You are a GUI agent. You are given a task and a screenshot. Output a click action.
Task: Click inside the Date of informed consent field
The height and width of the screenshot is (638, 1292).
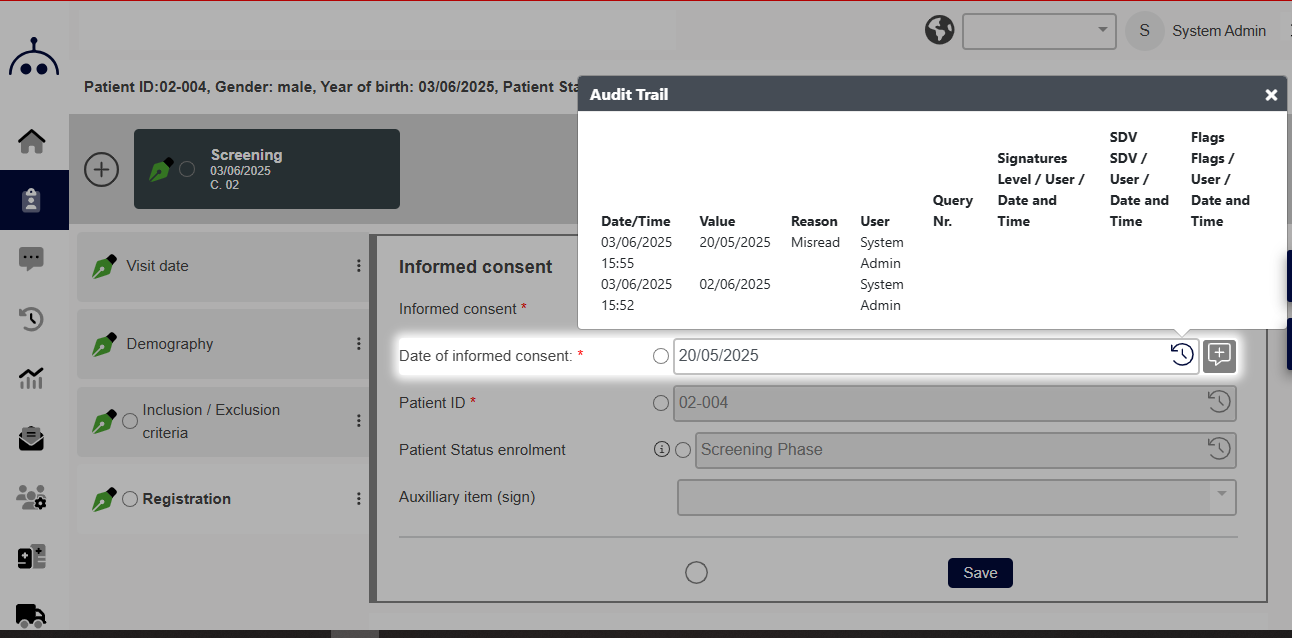tap(900, 356)
